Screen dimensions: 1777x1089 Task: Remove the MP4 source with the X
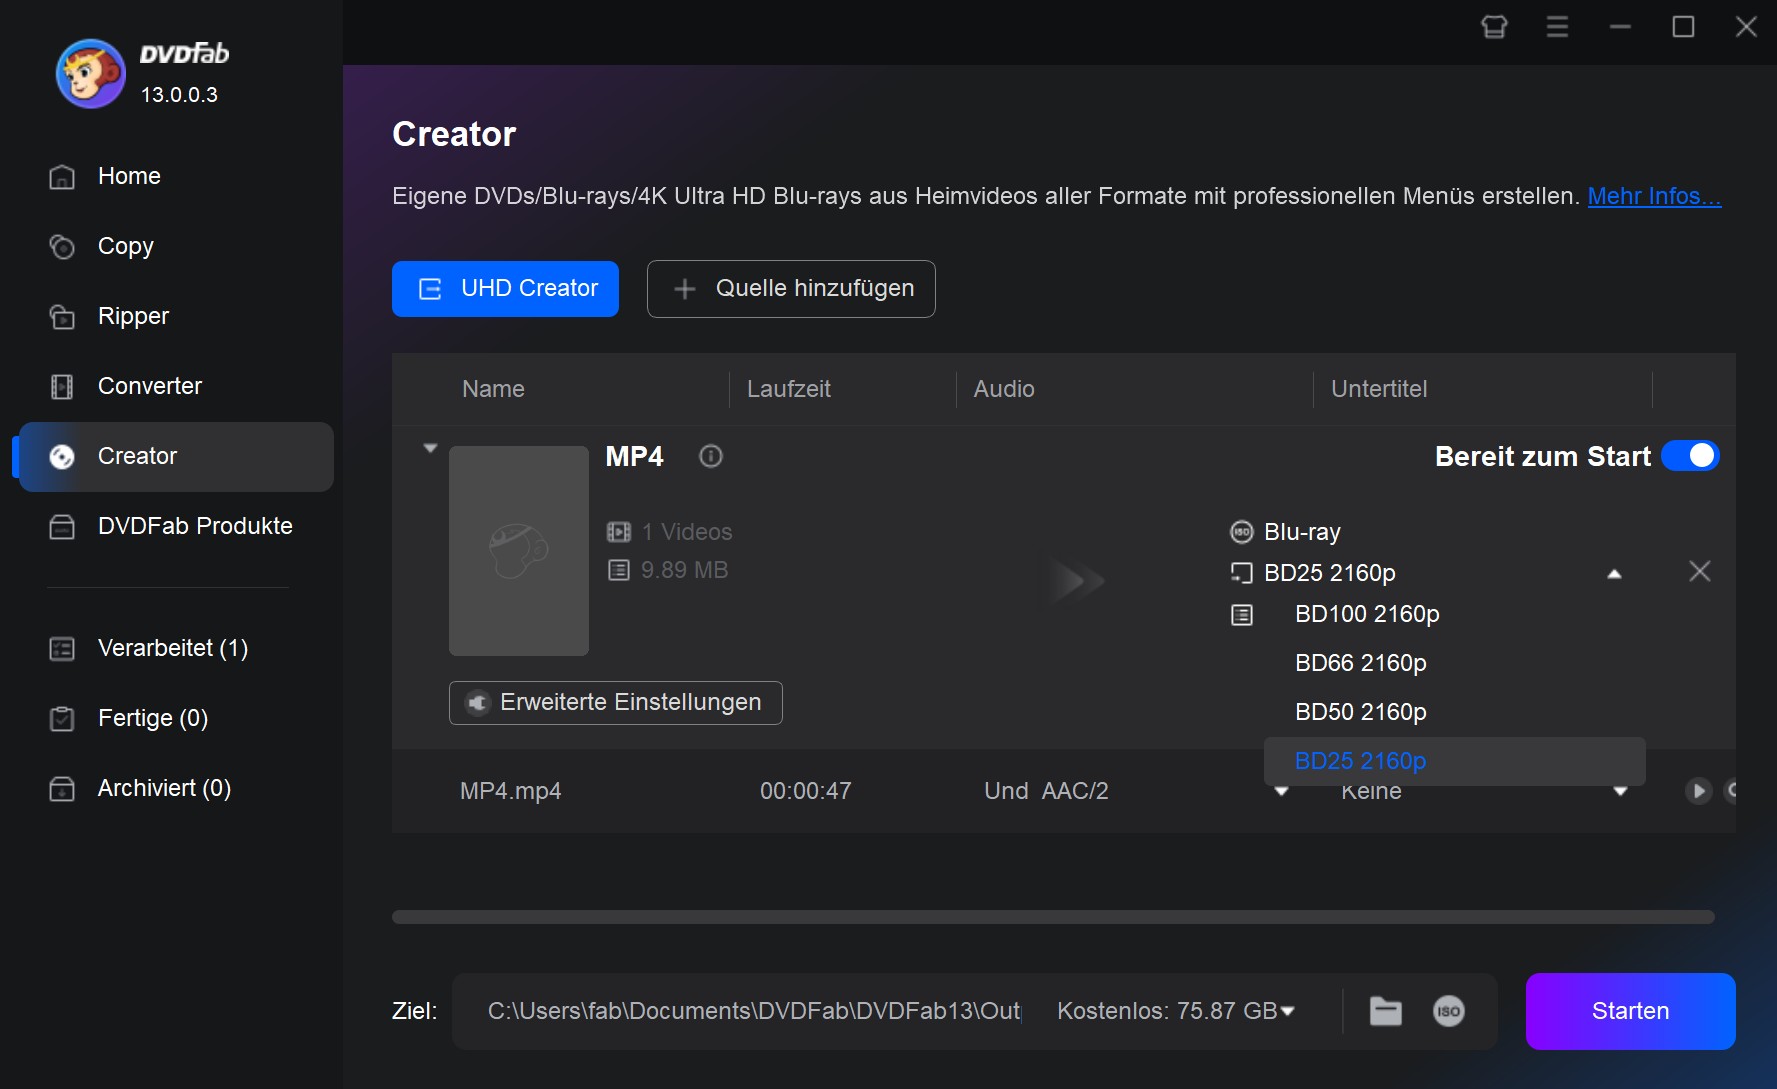point(1699,571)
